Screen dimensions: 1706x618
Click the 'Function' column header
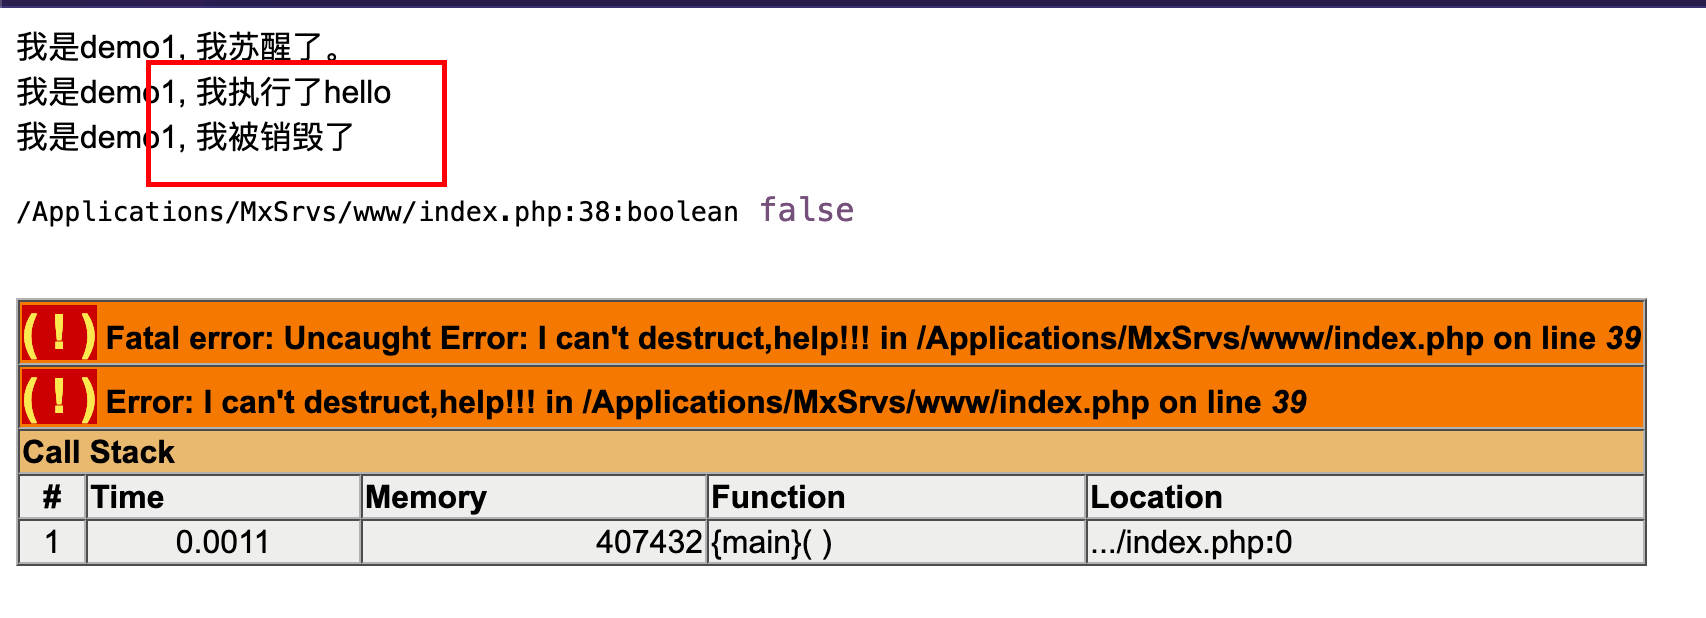coord(897,497)
